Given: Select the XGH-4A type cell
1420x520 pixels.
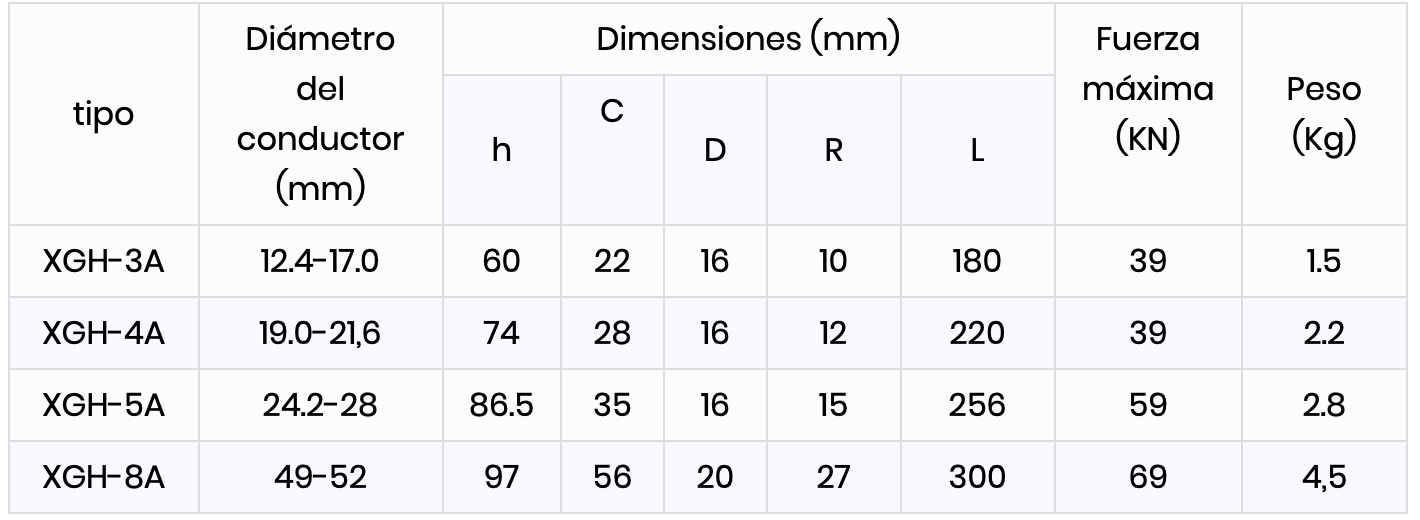Looking at the screenshot, I should [103, 333].
